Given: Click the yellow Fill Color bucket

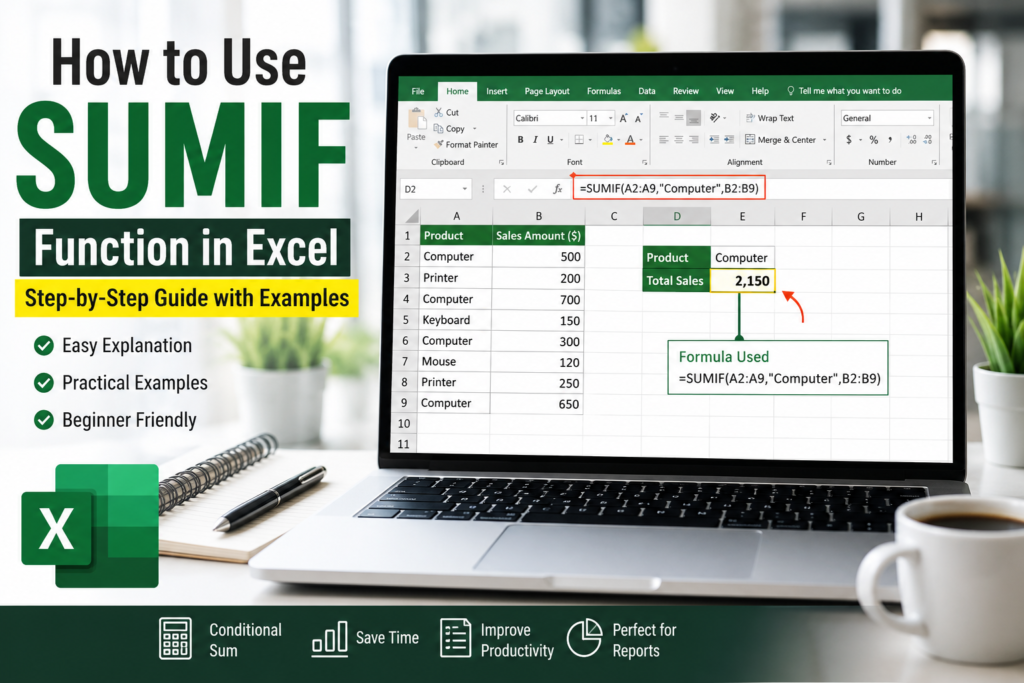Looking at the screenshot, I should coord(608,139).
